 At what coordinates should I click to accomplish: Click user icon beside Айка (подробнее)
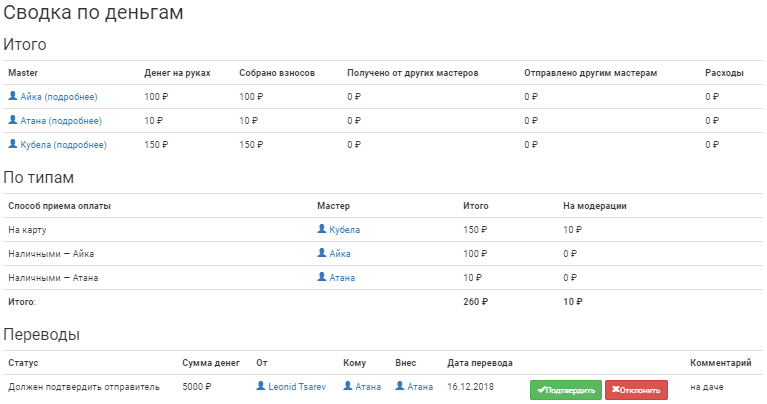click(x=13, y=96)
